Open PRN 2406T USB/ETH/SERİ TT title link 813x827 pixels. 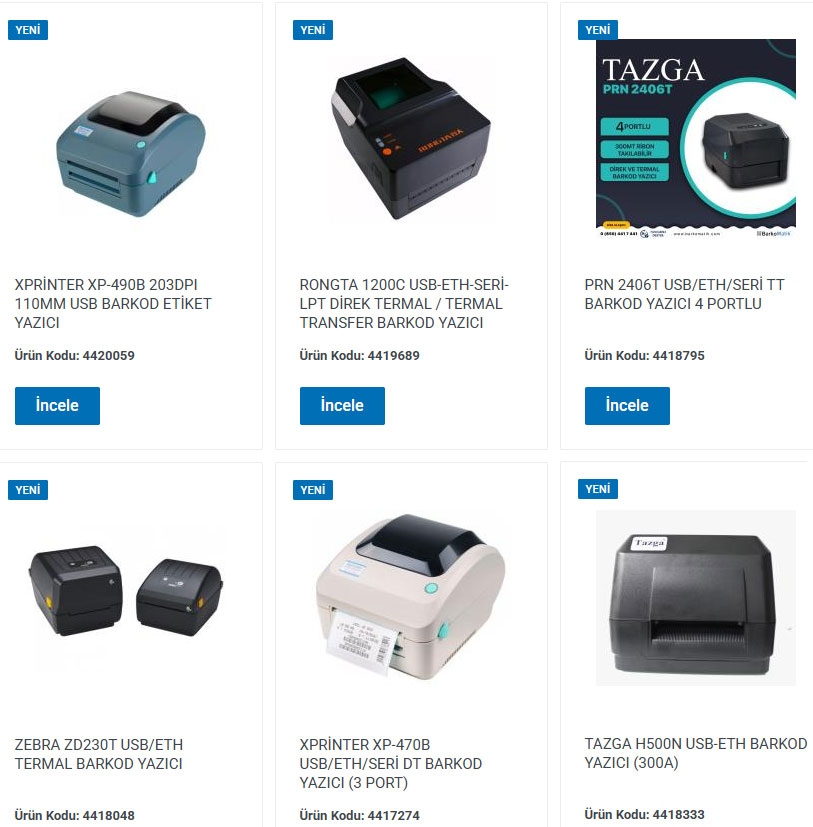[684, 294]
